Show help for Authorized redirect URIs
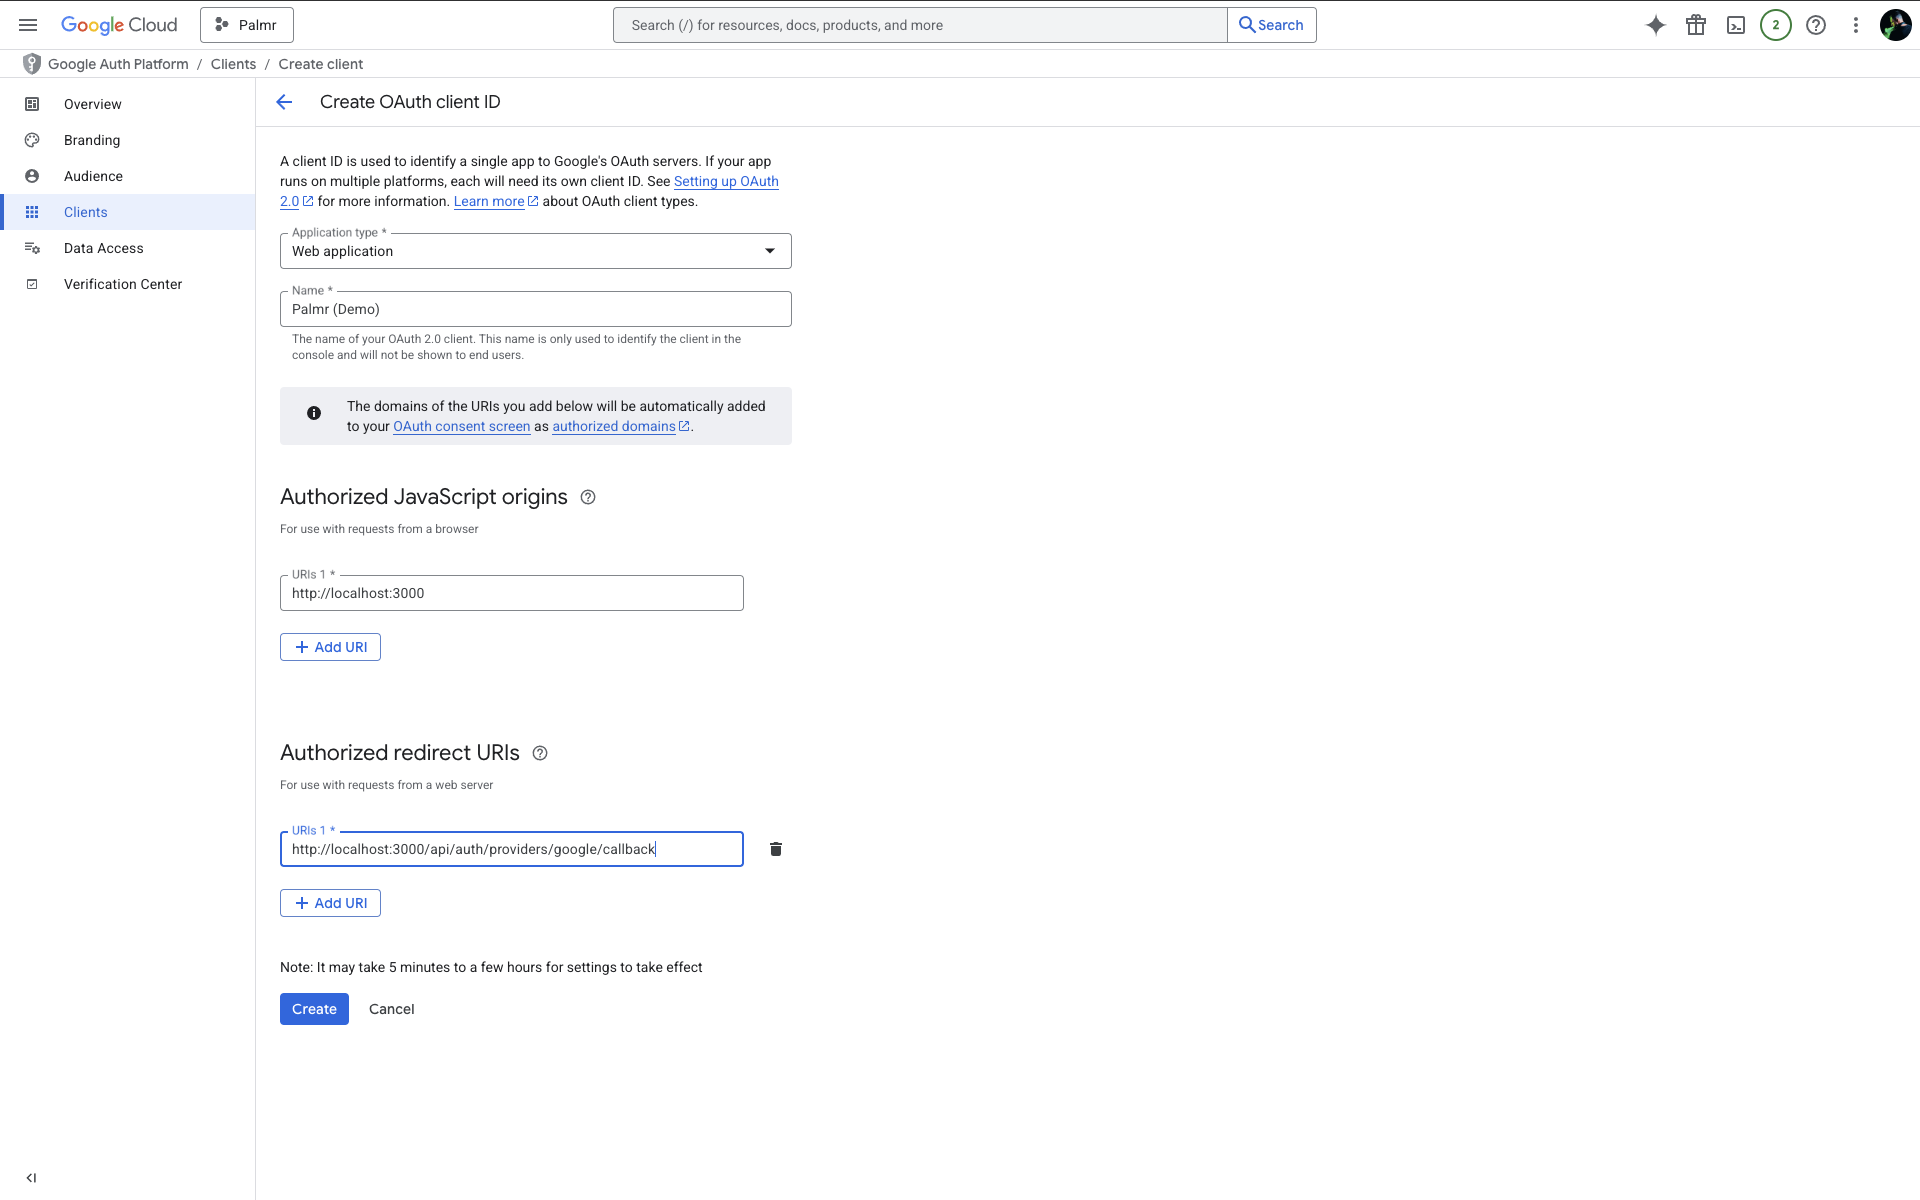This screenshot has width=1920, height=1200. pyautogui.click(x=540, y=753)
